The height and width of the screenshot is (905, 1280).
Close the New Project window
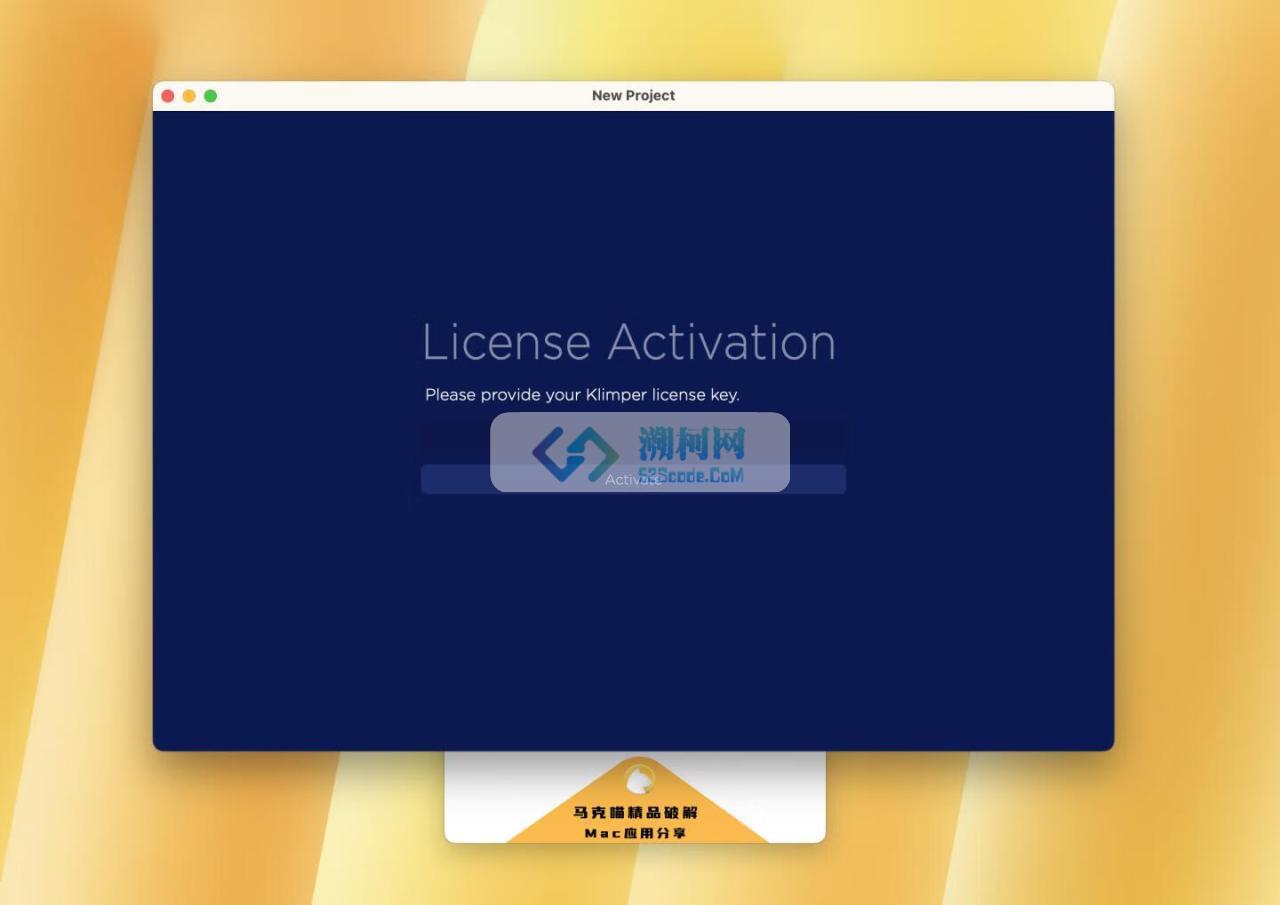coord(168,96)
